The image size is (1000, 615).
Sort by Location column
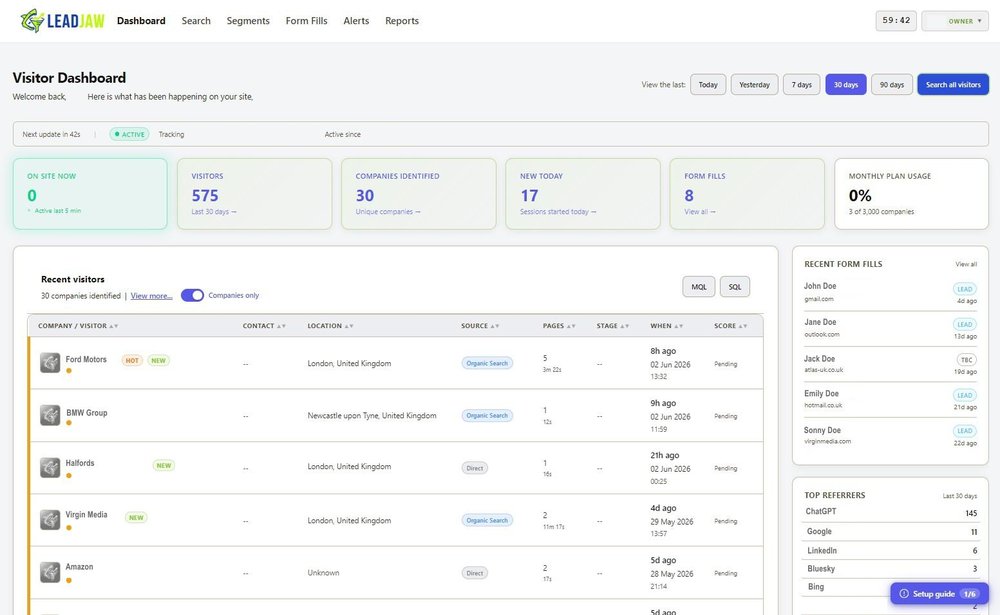pos(330,326)
